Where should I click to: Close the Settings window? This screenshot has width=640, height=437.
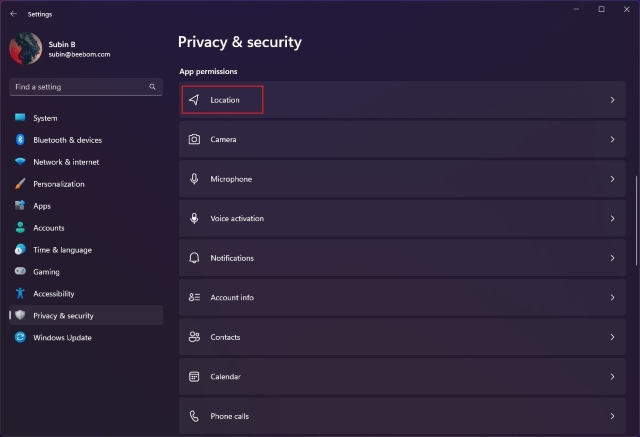point(627,9)
